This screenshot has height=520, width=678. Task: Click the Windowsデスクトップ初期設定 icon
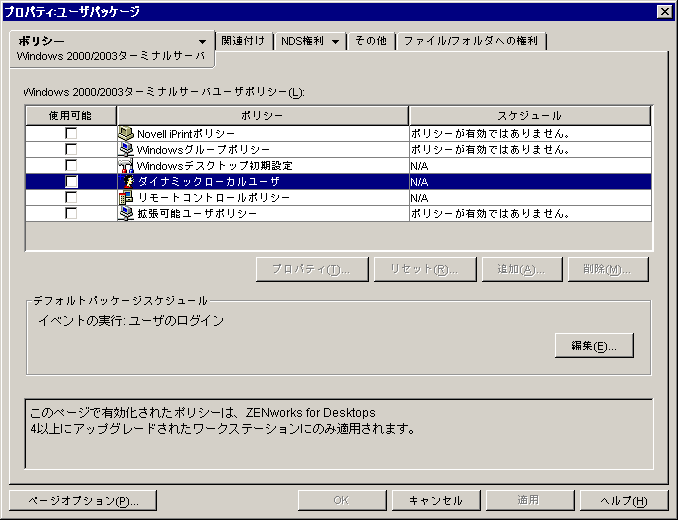126,165
